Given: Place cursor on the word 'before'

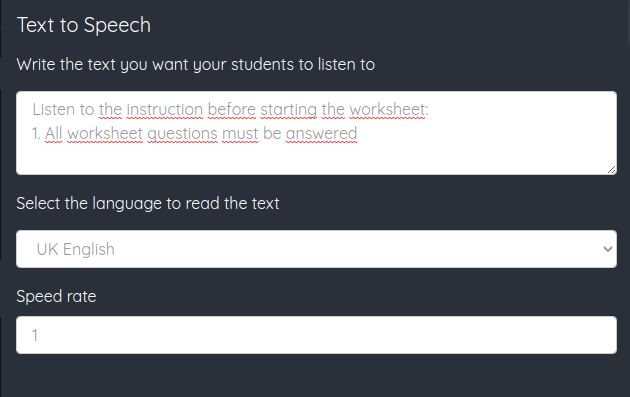Looking at the screenshot, I should (x=231, y=109).
